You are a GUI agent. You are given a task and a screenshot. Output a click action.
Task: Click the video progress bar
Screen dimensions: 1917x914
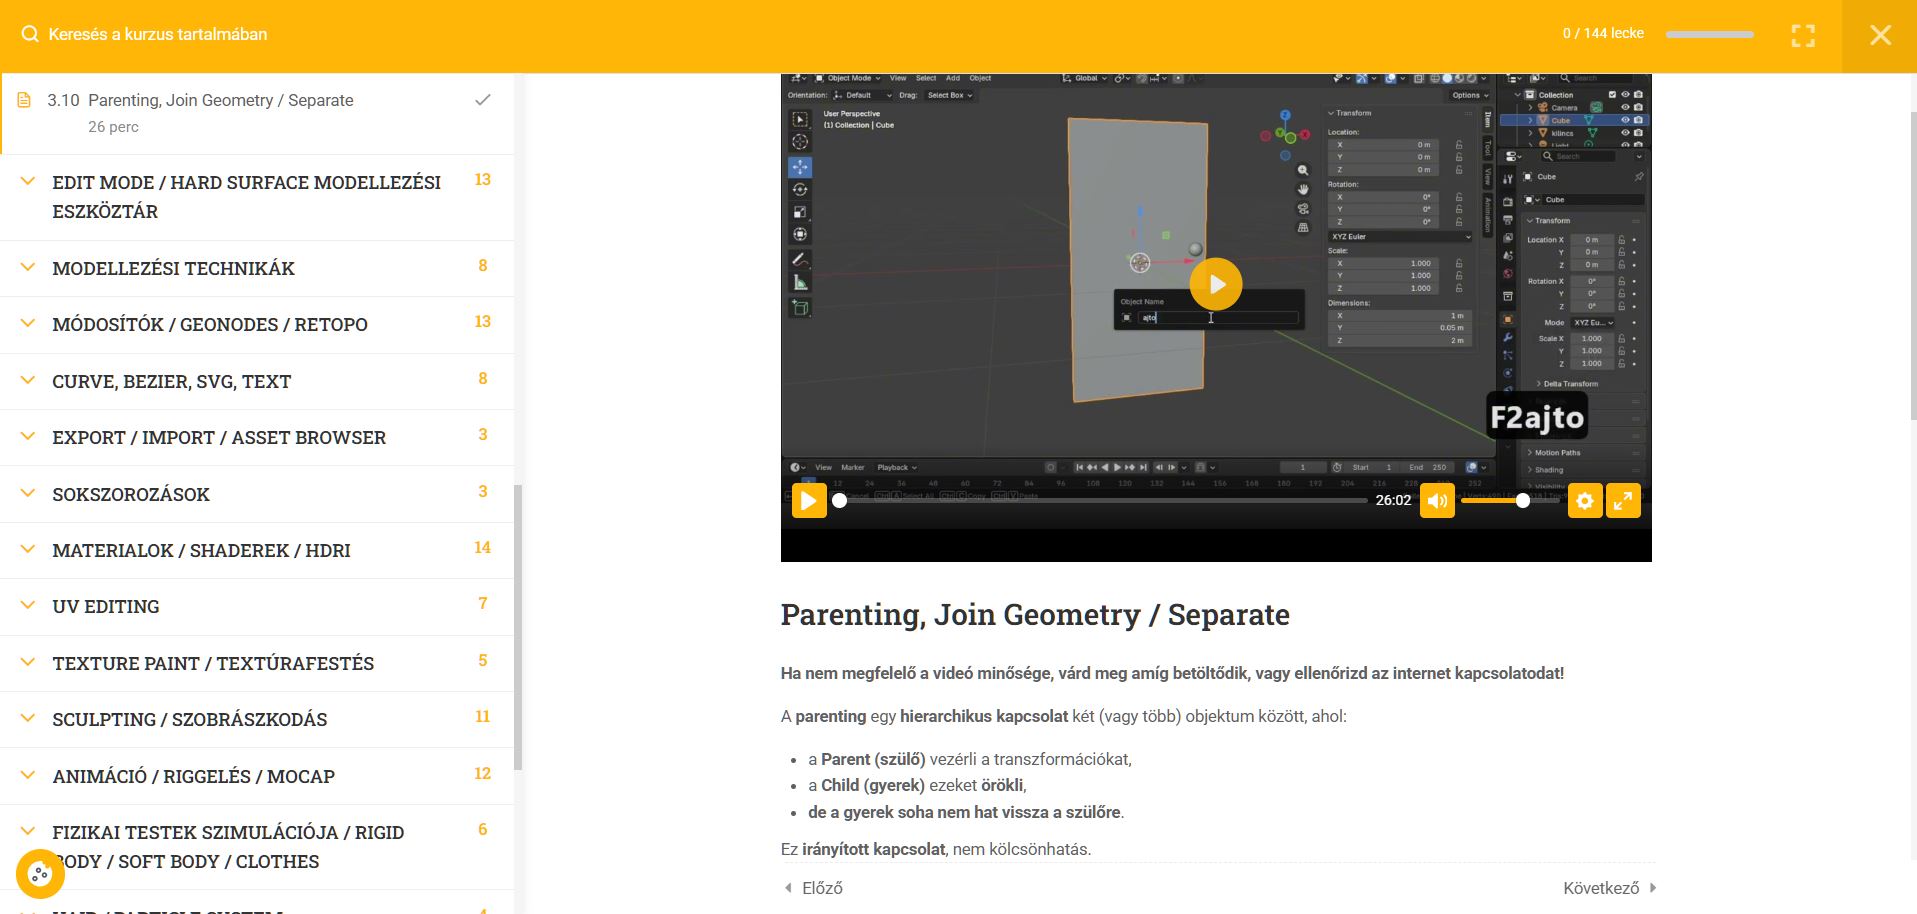point(1100,501)
